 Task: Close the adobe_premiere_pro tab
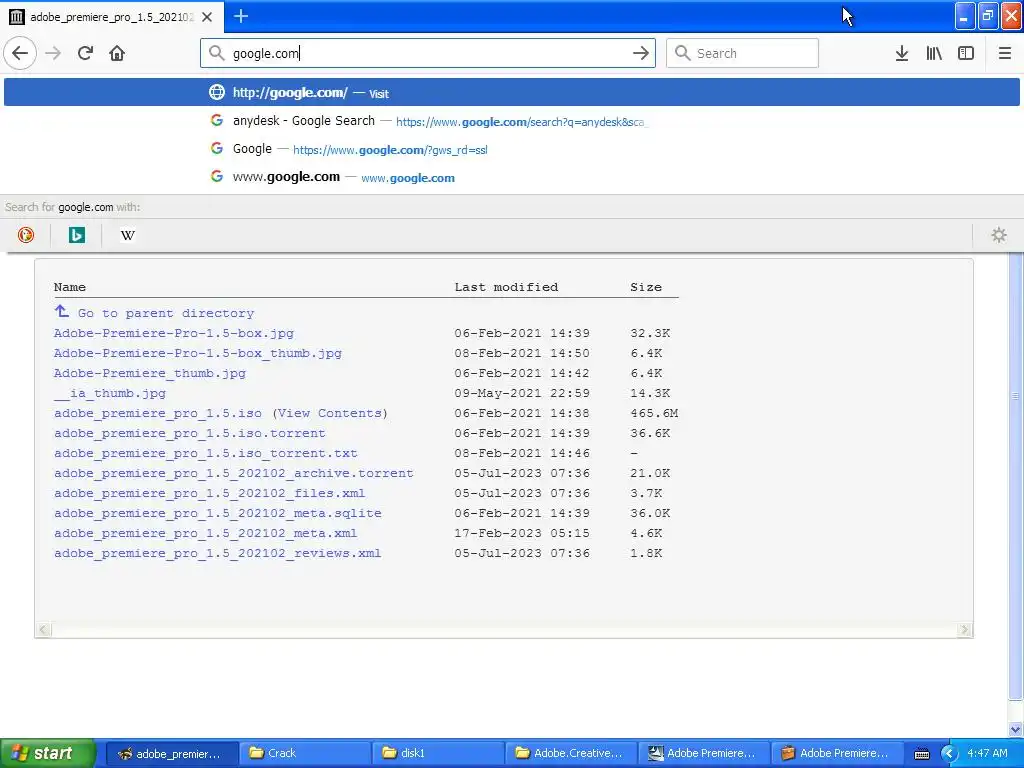207,17
